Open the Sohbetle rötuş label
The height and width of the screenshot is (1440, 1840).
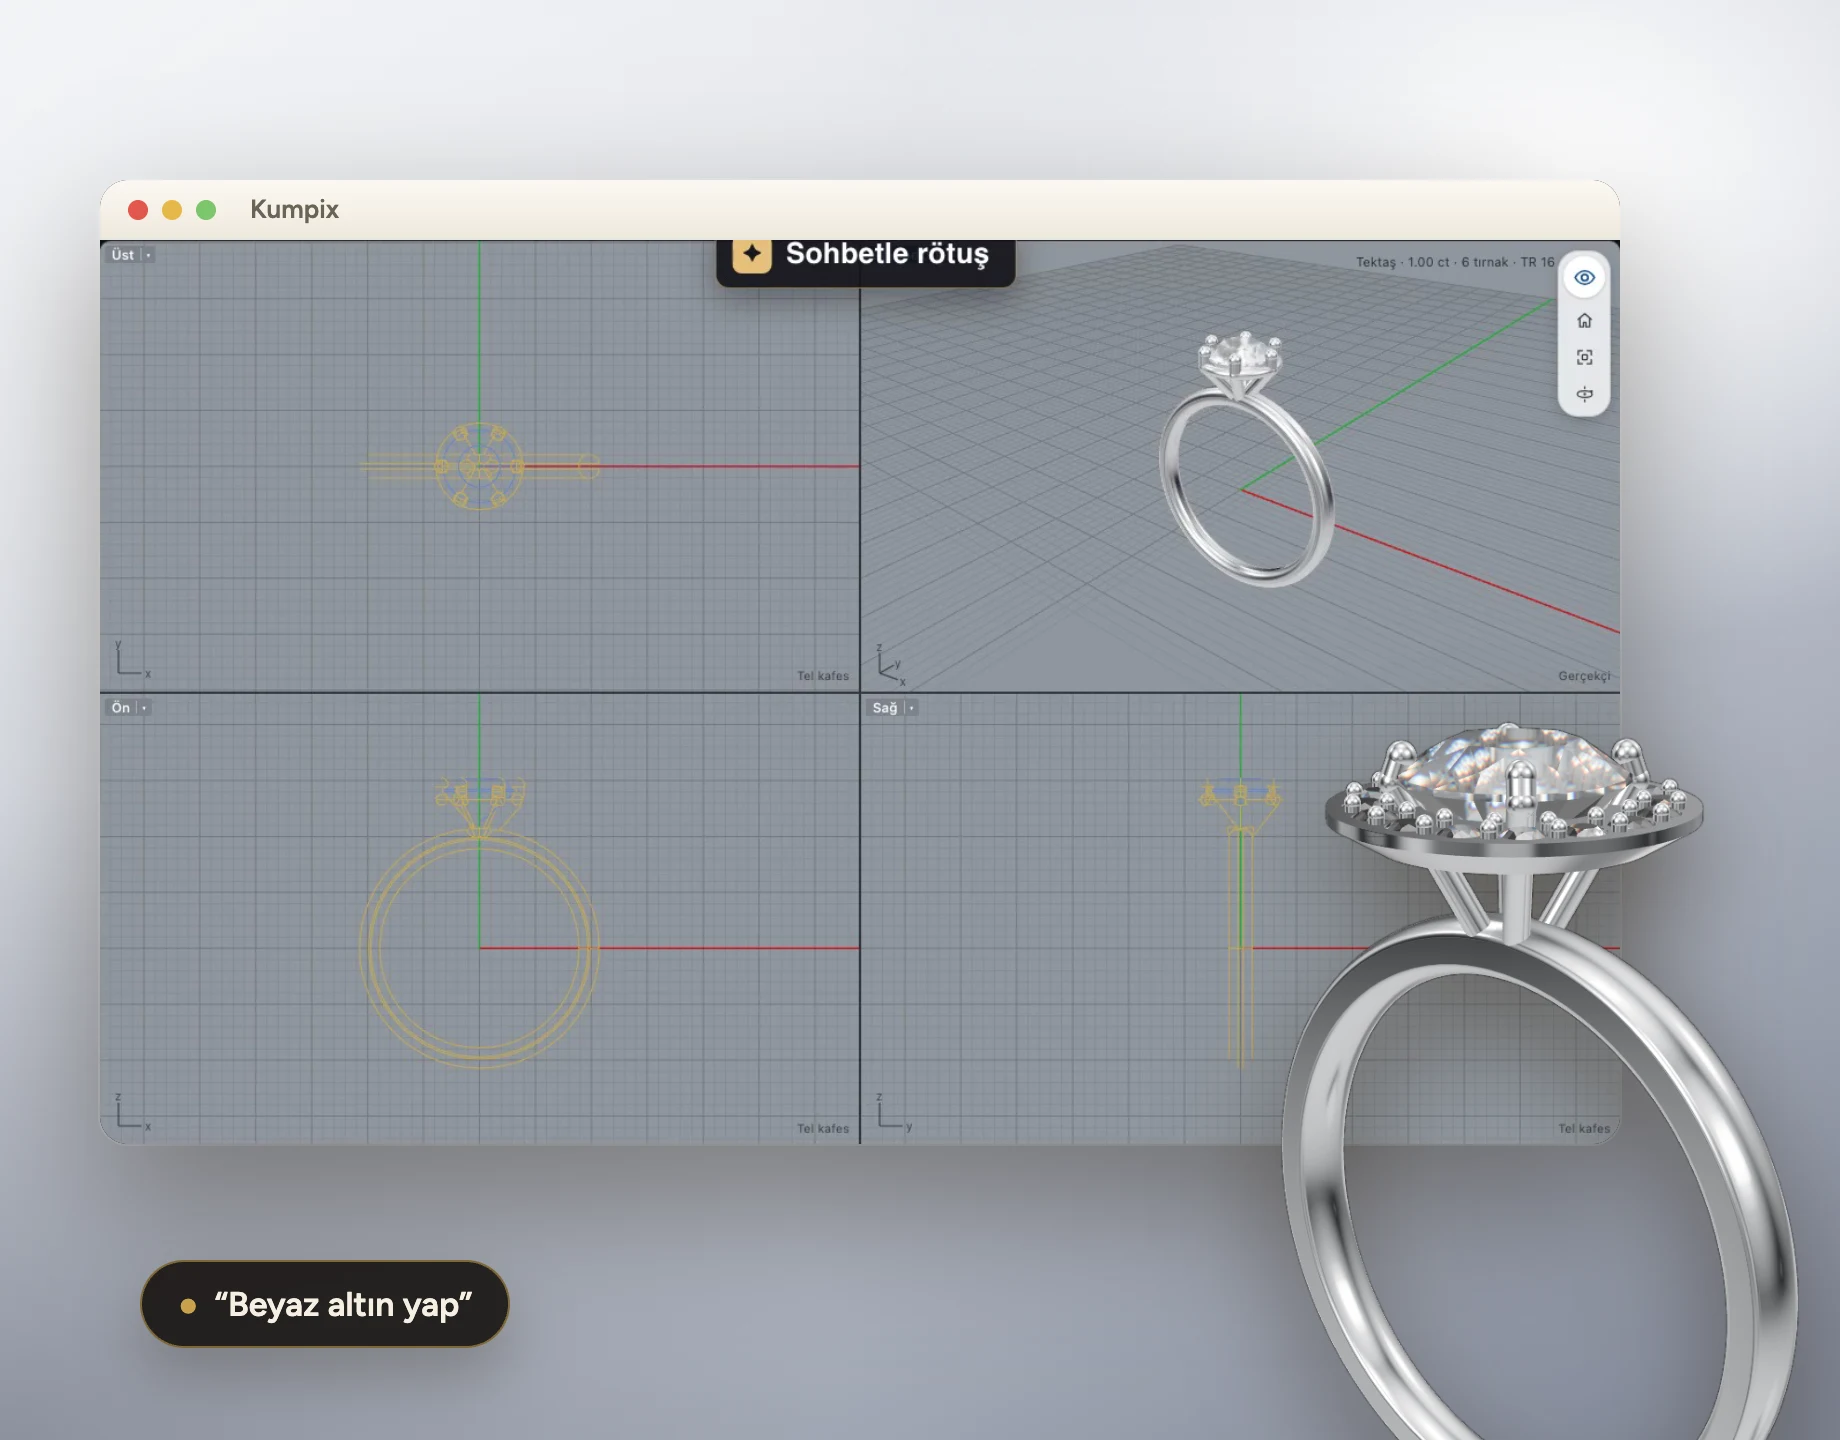887,254
